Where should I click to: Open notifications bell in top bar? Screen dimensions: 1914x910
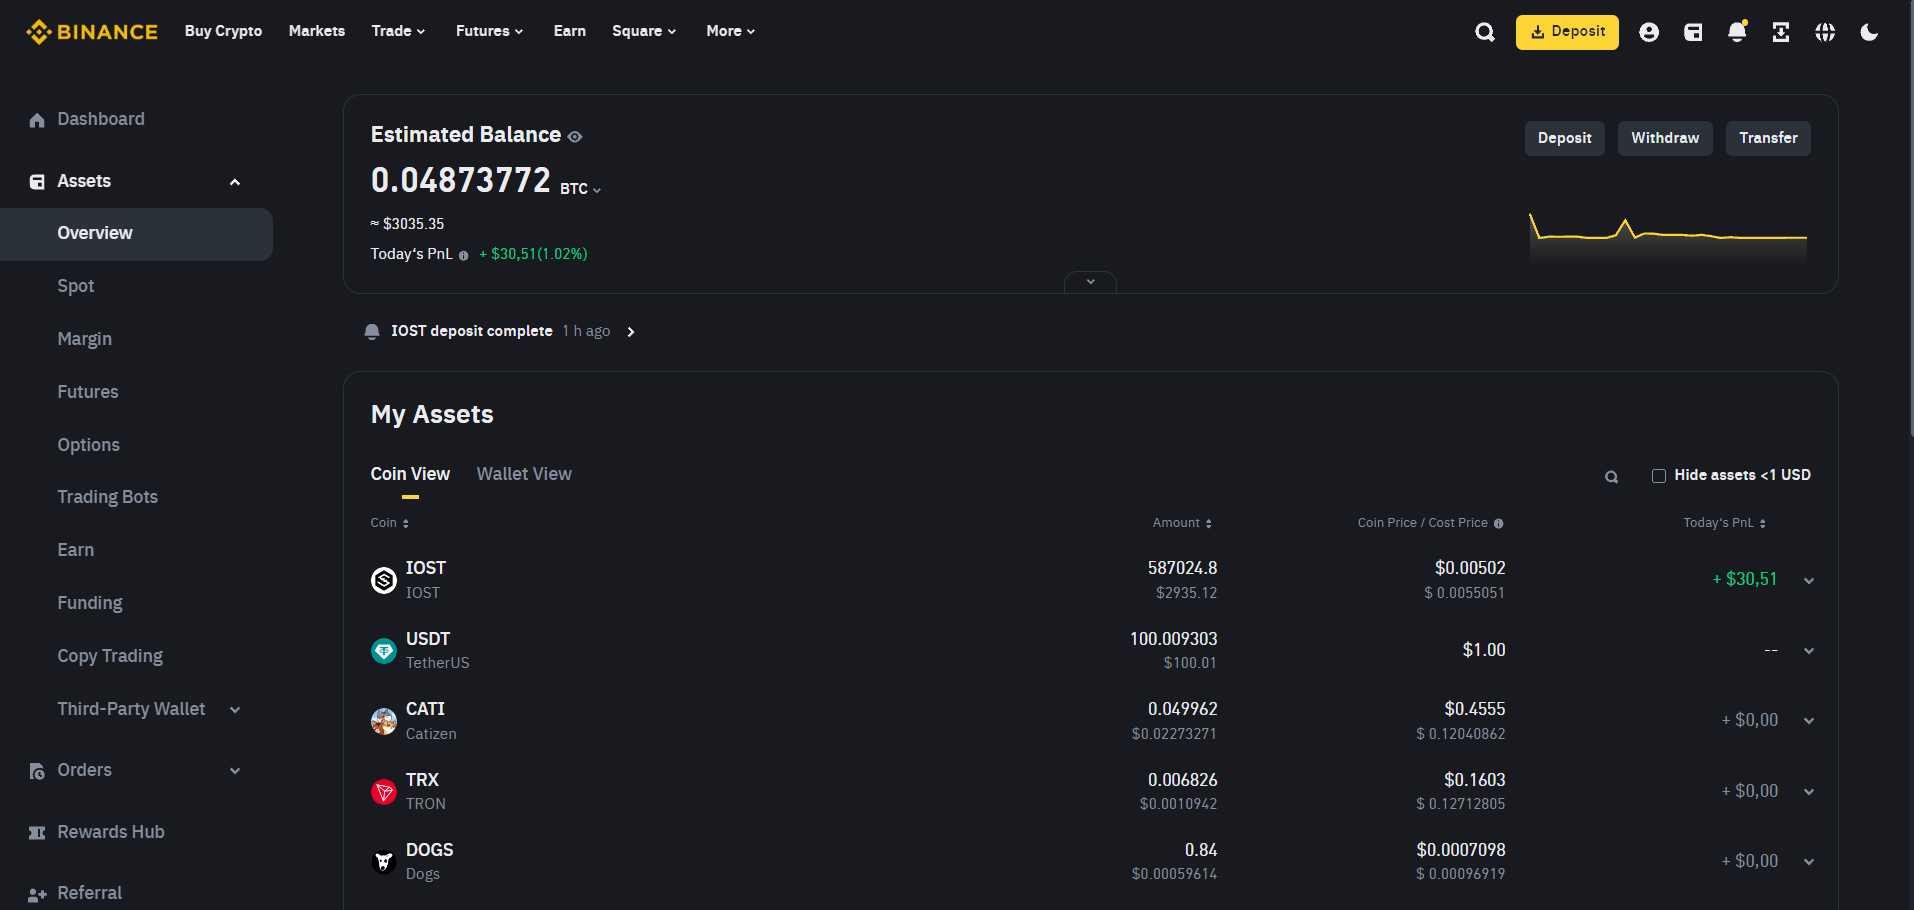[x=1737, y=32]
